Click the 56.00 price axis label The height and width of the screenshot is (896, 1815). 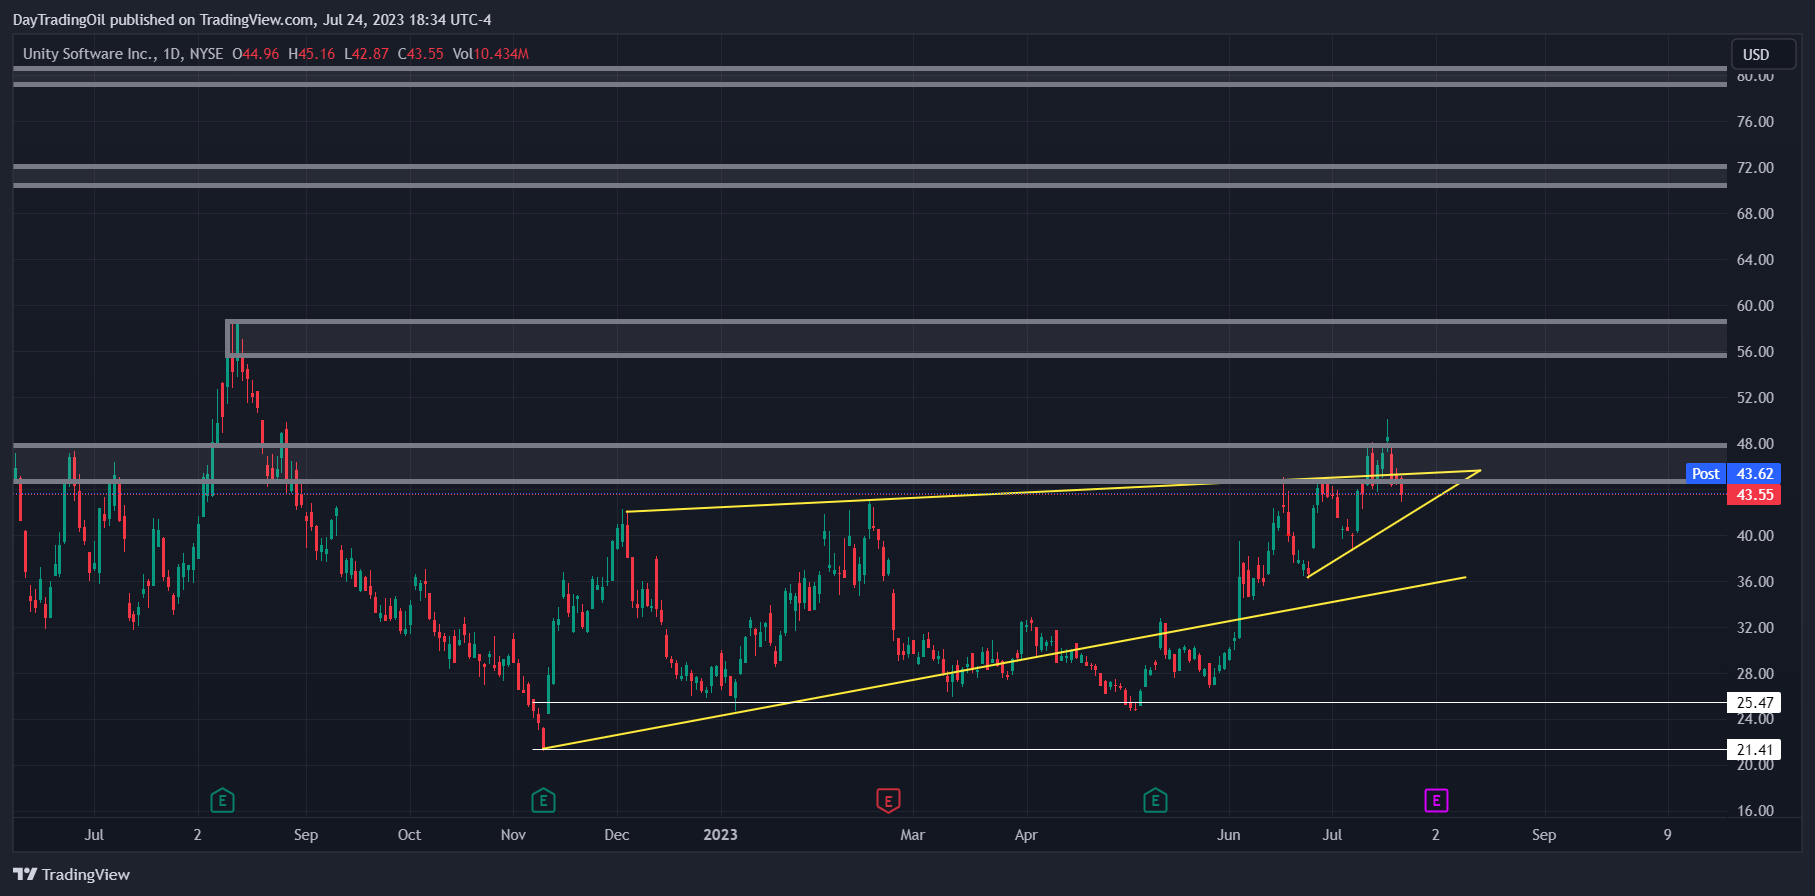point(1755,352)
